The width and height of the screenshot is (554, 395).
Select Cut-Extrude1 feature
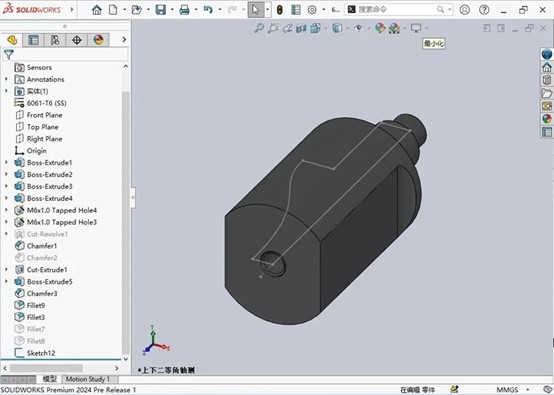(47, 270)
